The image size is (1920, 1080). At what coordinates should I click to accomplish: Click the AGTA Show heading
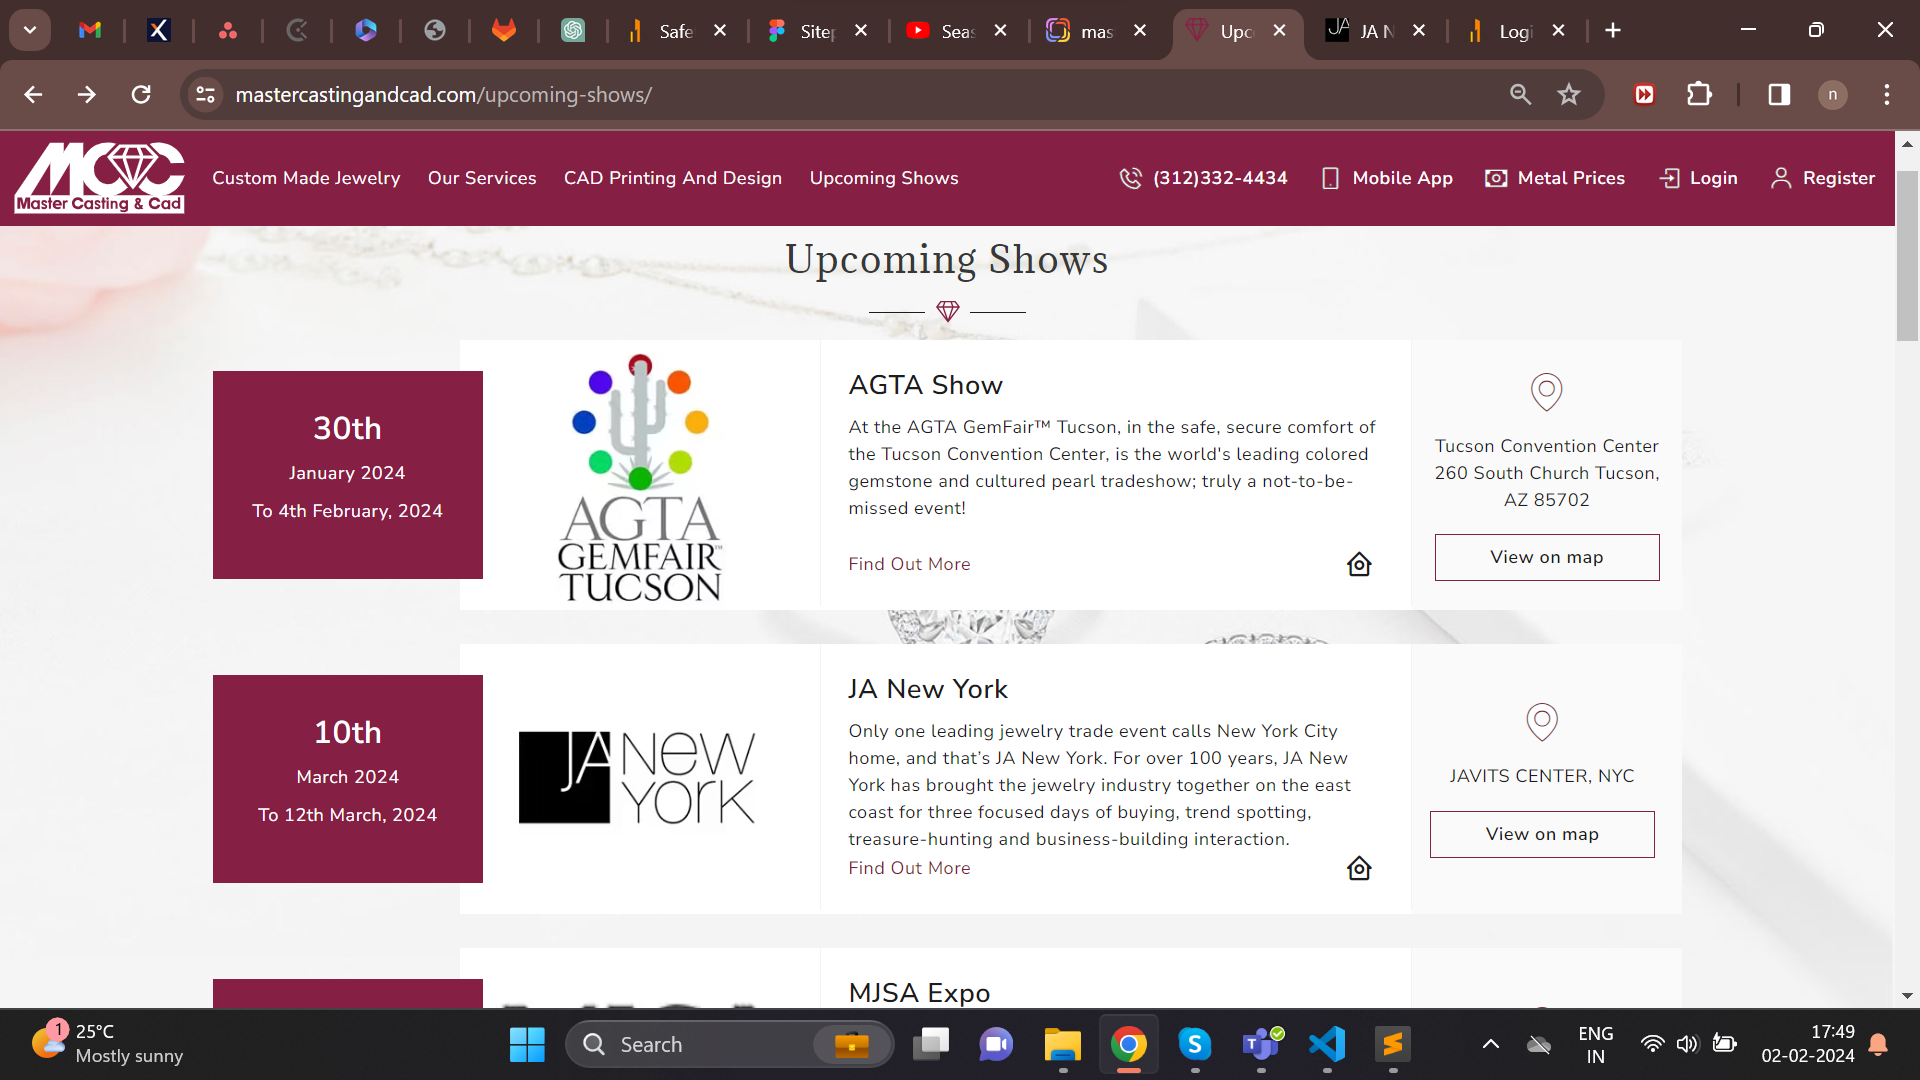(925, 385)
